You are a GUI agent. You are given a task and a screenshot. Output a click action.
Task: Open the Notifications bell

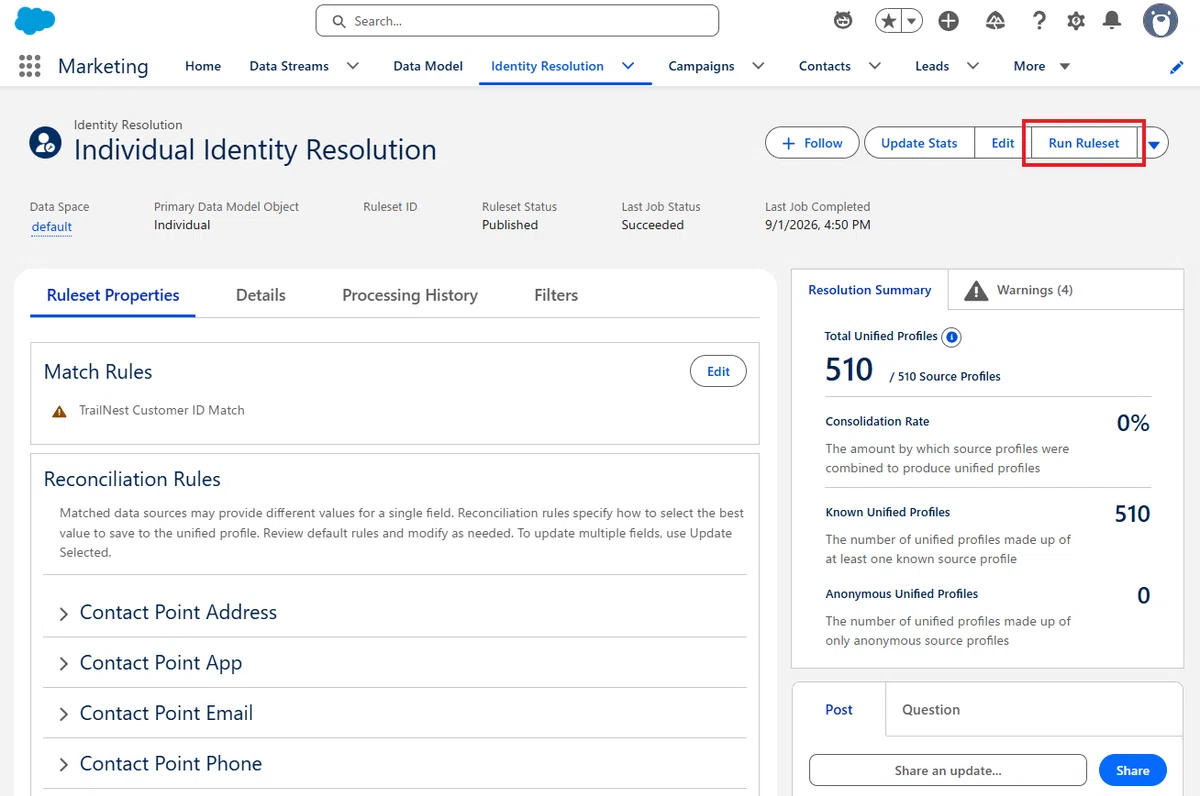point(1112,21)
